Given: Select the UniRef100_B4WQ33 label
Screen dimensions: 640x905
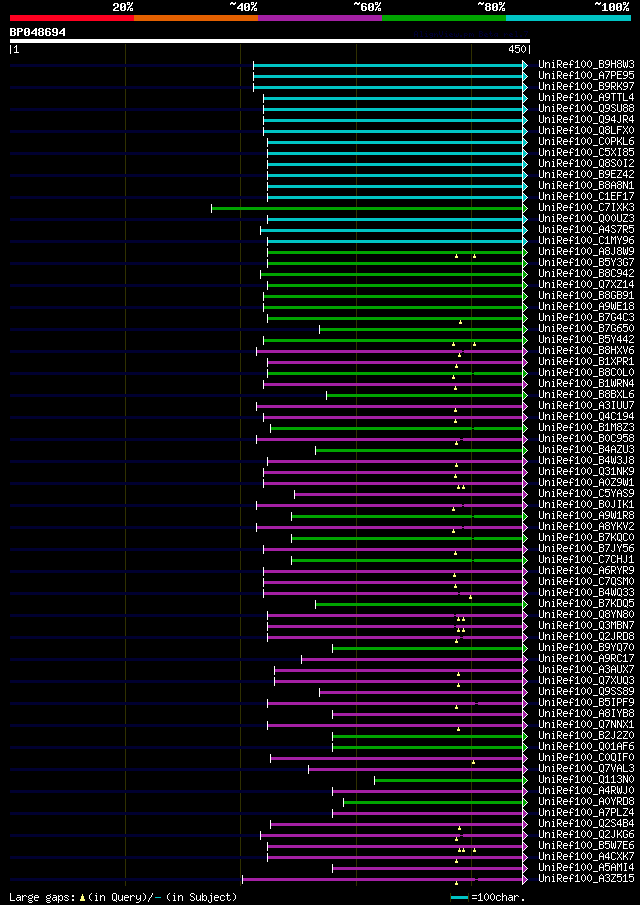Looking at the screenshot, I should click(x=586, y=593).
